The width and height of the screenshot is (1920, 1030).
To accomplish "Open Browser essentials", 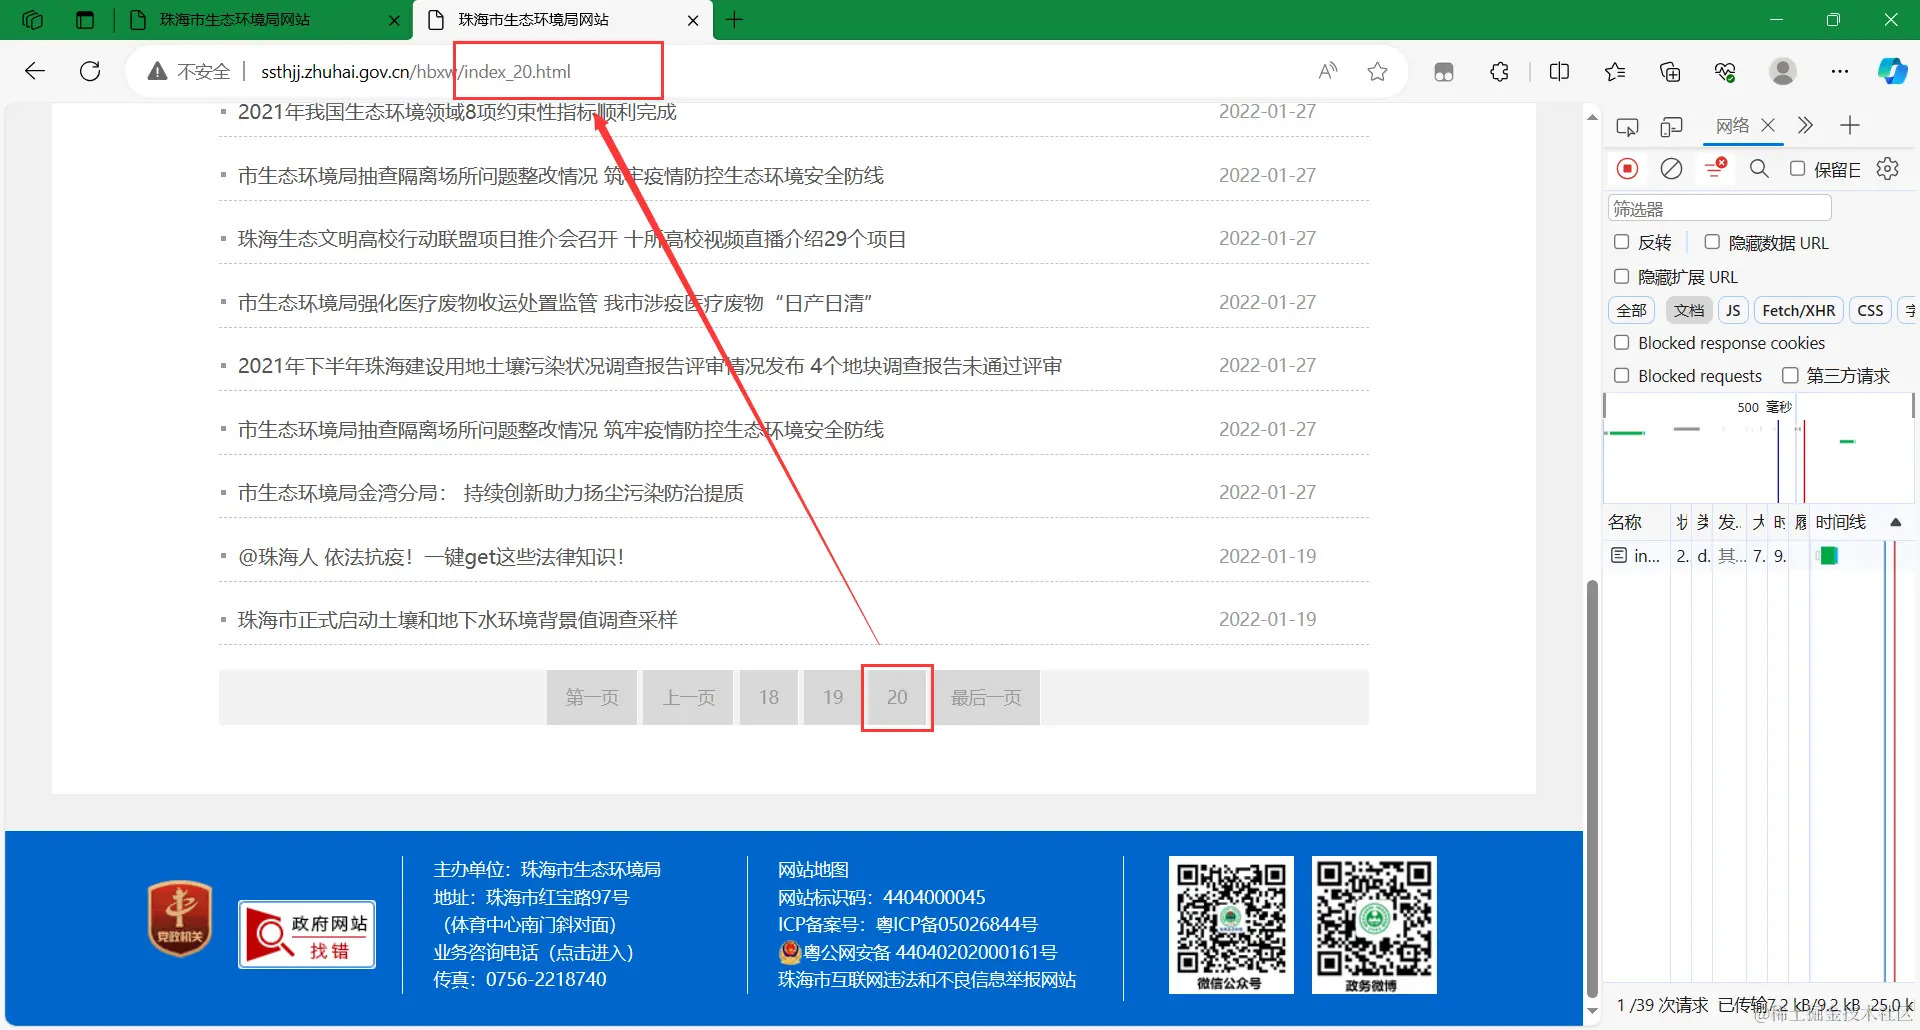I will [1725, 71].
